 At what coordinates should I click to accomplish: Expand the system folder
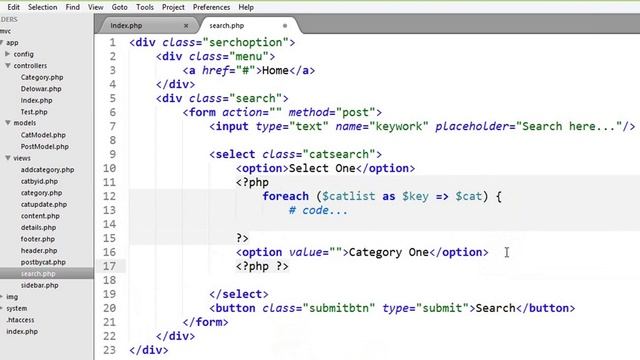(x=2, y=308)
